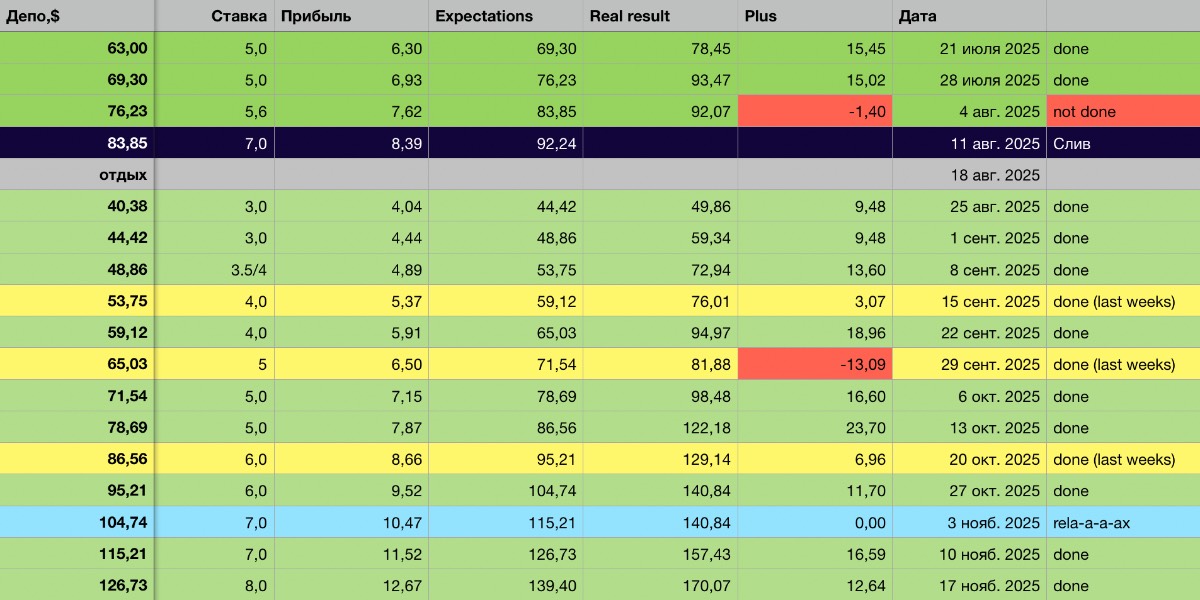1200x600 pixels.
Task: Select the "Слив" cell in dark row
Action: [1122, 144]
